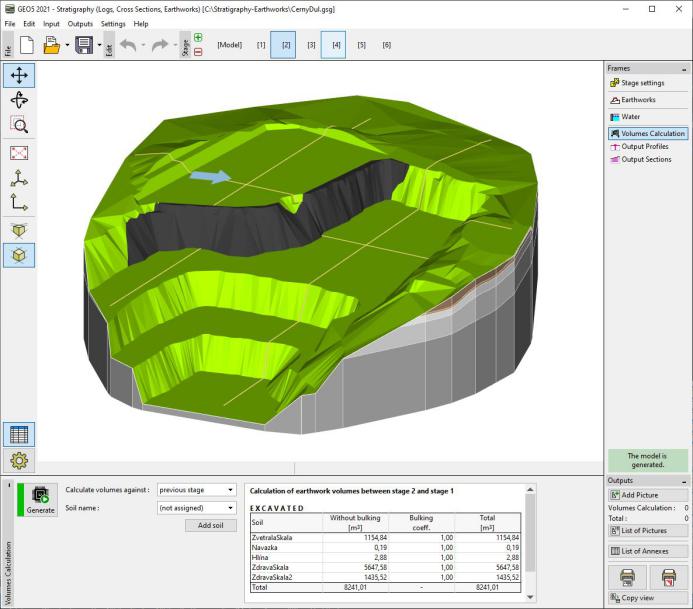Image resolution: width=693 pixels, height=609 pixels.
Task: Click the Add soil button
Action: point(211,525)
